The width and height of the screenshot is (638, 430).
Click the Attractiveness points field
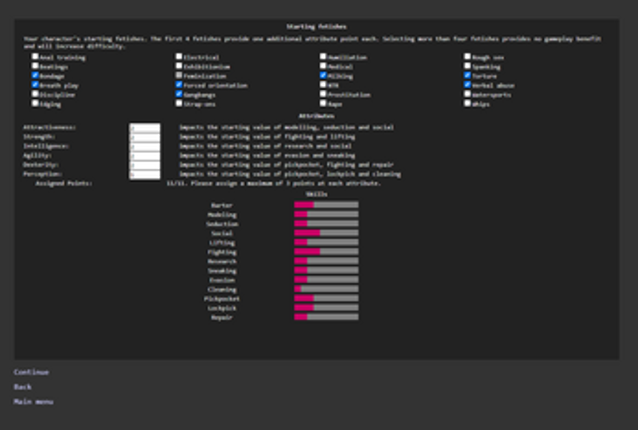click(x=145, y=128)
